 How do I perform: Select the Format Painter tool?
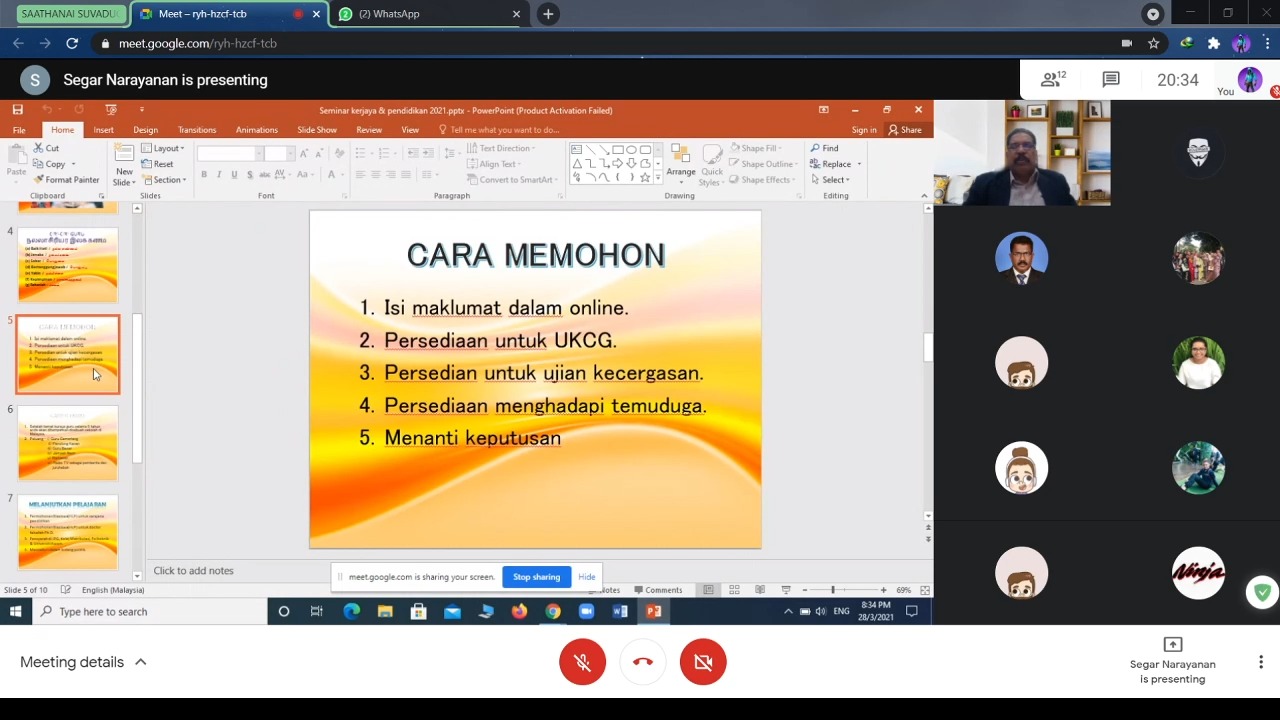tap(67, 180)
